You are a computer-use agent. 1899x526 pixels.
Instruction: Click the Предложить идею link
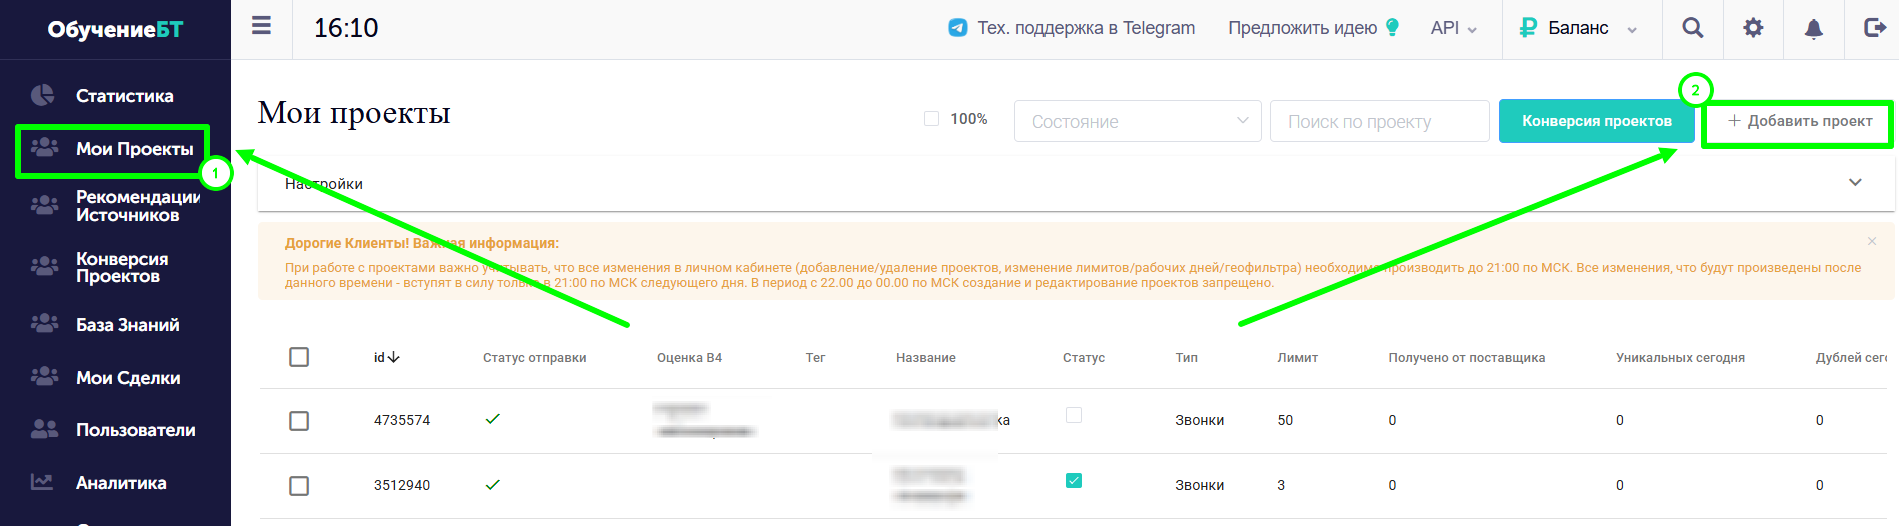tap(1302, 28)
